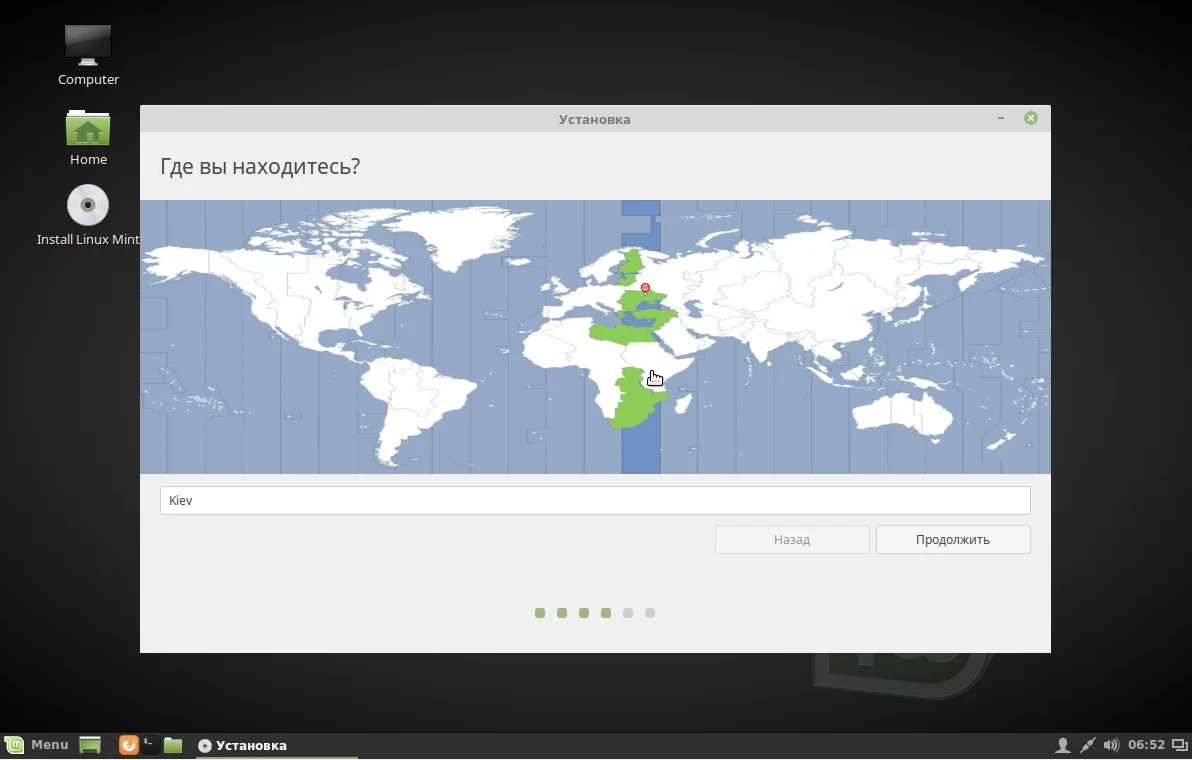Open the Computer desktop icon

point(88,55)
